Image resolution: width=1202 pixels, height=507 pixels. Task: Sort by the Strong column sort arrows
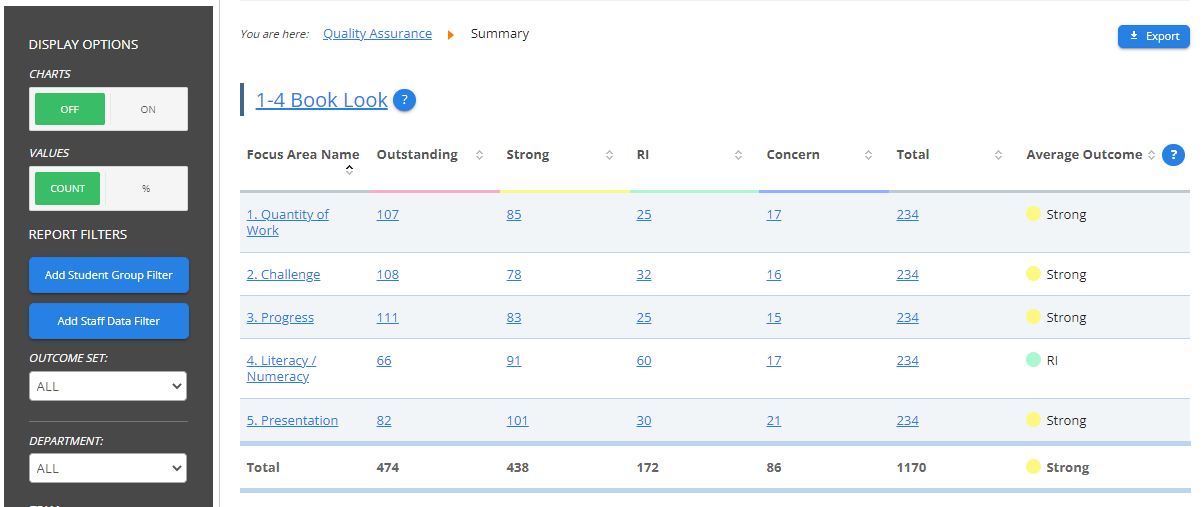coord(609,155)
